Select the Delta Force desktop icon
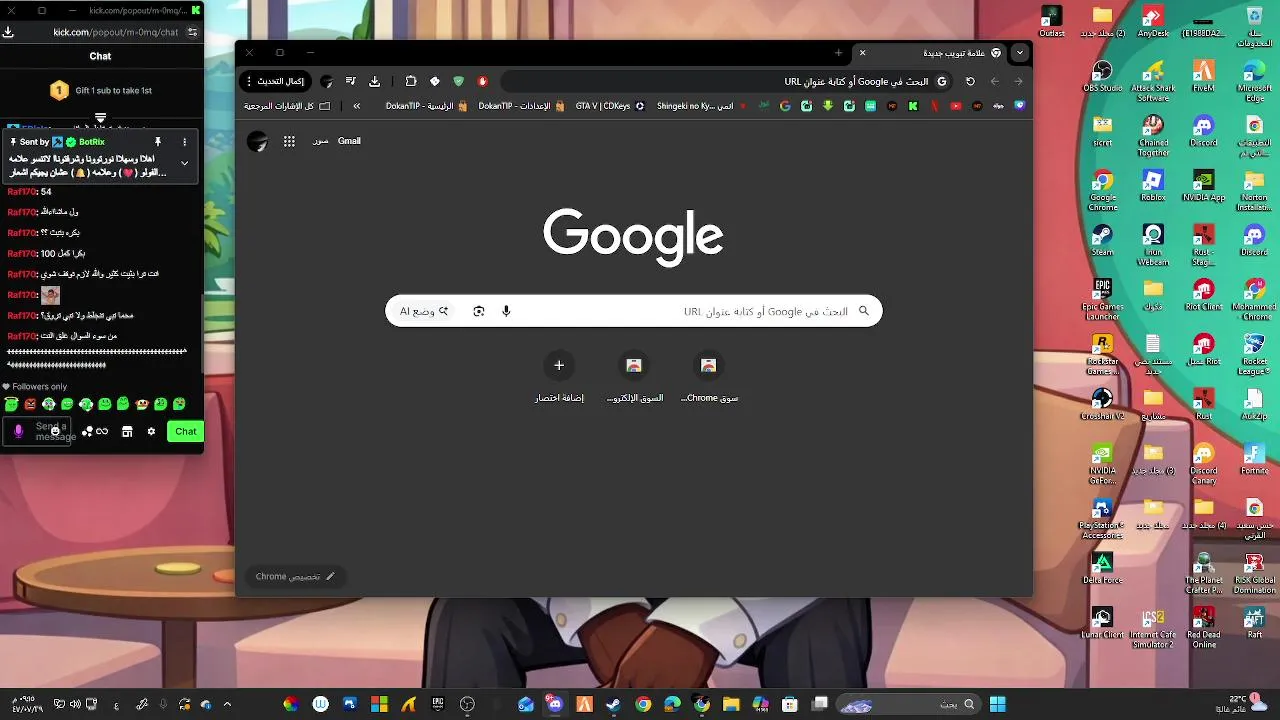This screenshot has width=1280, height=720. (1102, 568)
